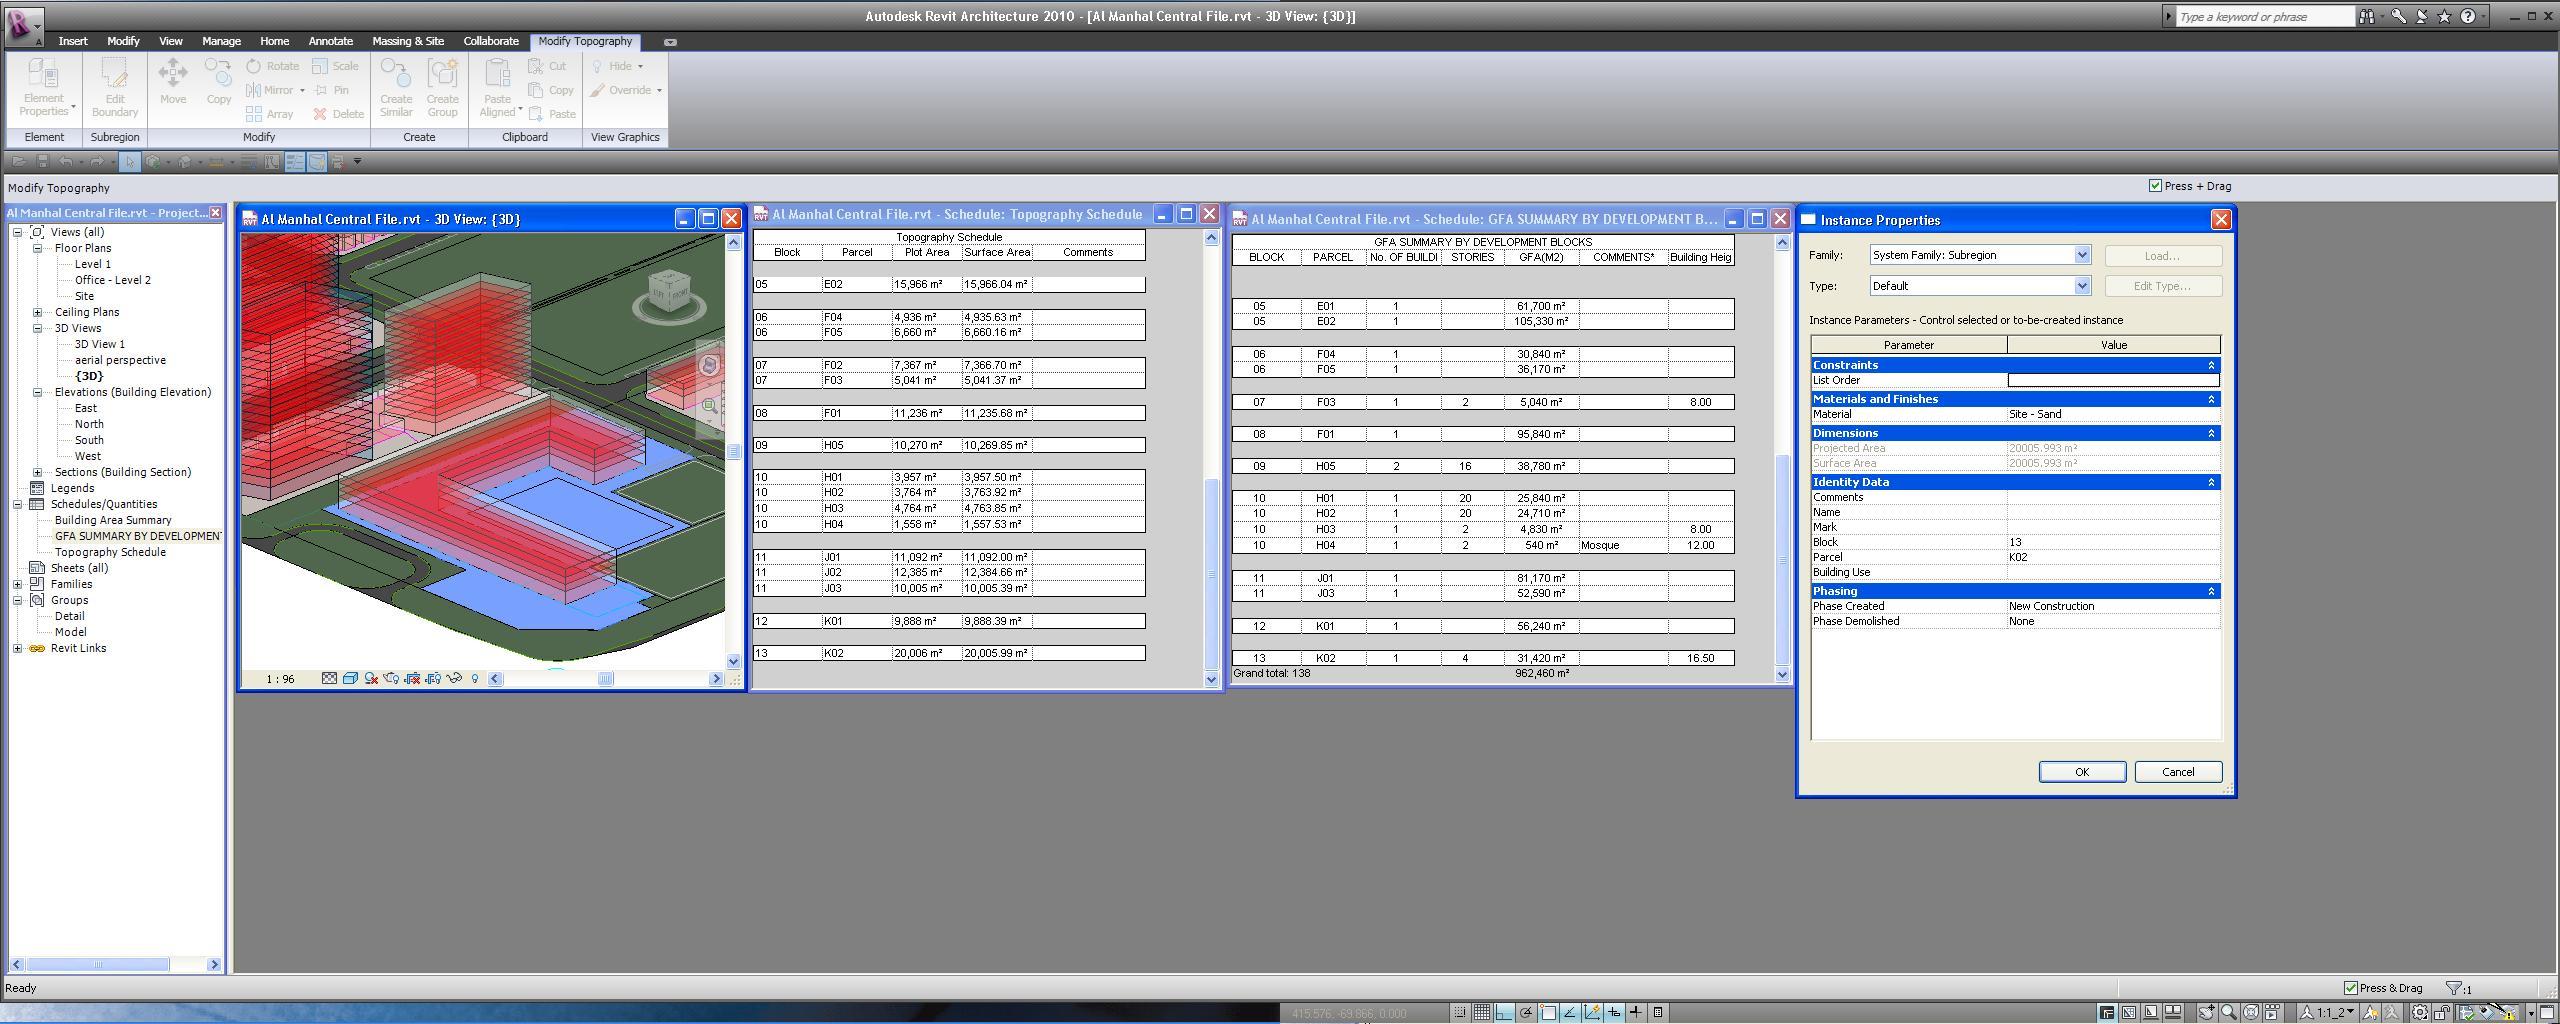Click the Topography Schedule vertical scrollbar thumb
The height and width of the screenshot is (1024, 2560).
1212,575
